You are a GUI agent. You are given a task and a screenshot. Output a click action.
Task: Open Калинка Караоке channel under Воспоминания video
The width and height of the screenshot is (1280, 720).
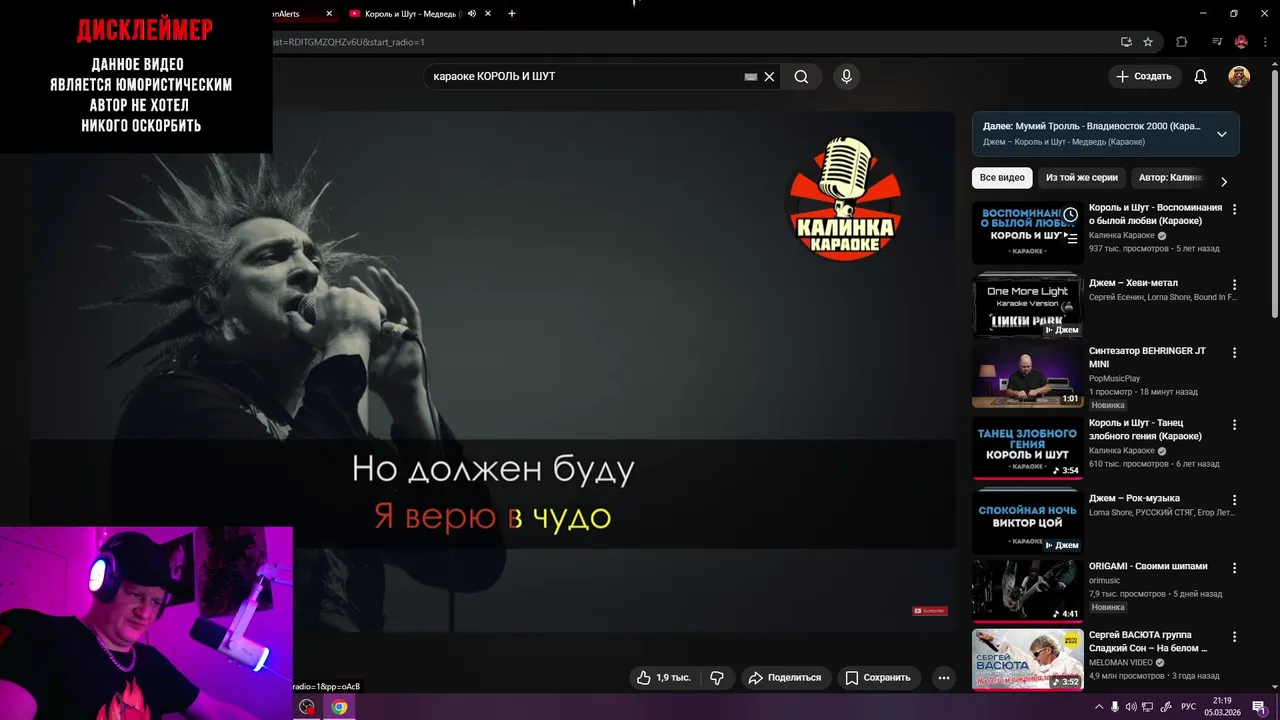tap(1121, 236)
